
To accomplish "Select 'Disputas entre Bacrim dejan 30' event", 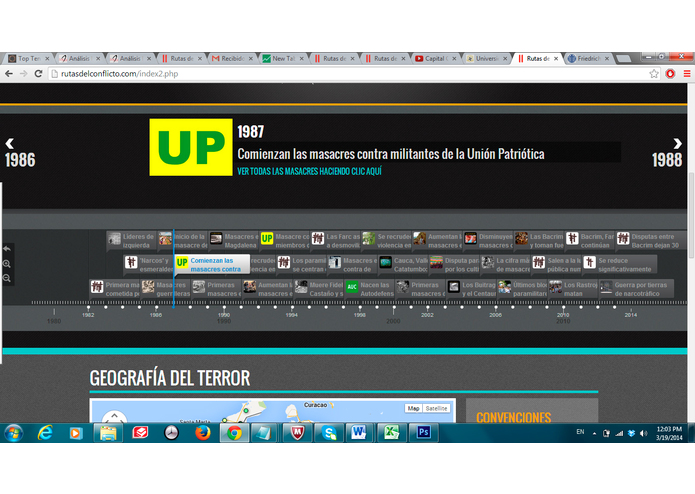I will [x=649, y=241].
